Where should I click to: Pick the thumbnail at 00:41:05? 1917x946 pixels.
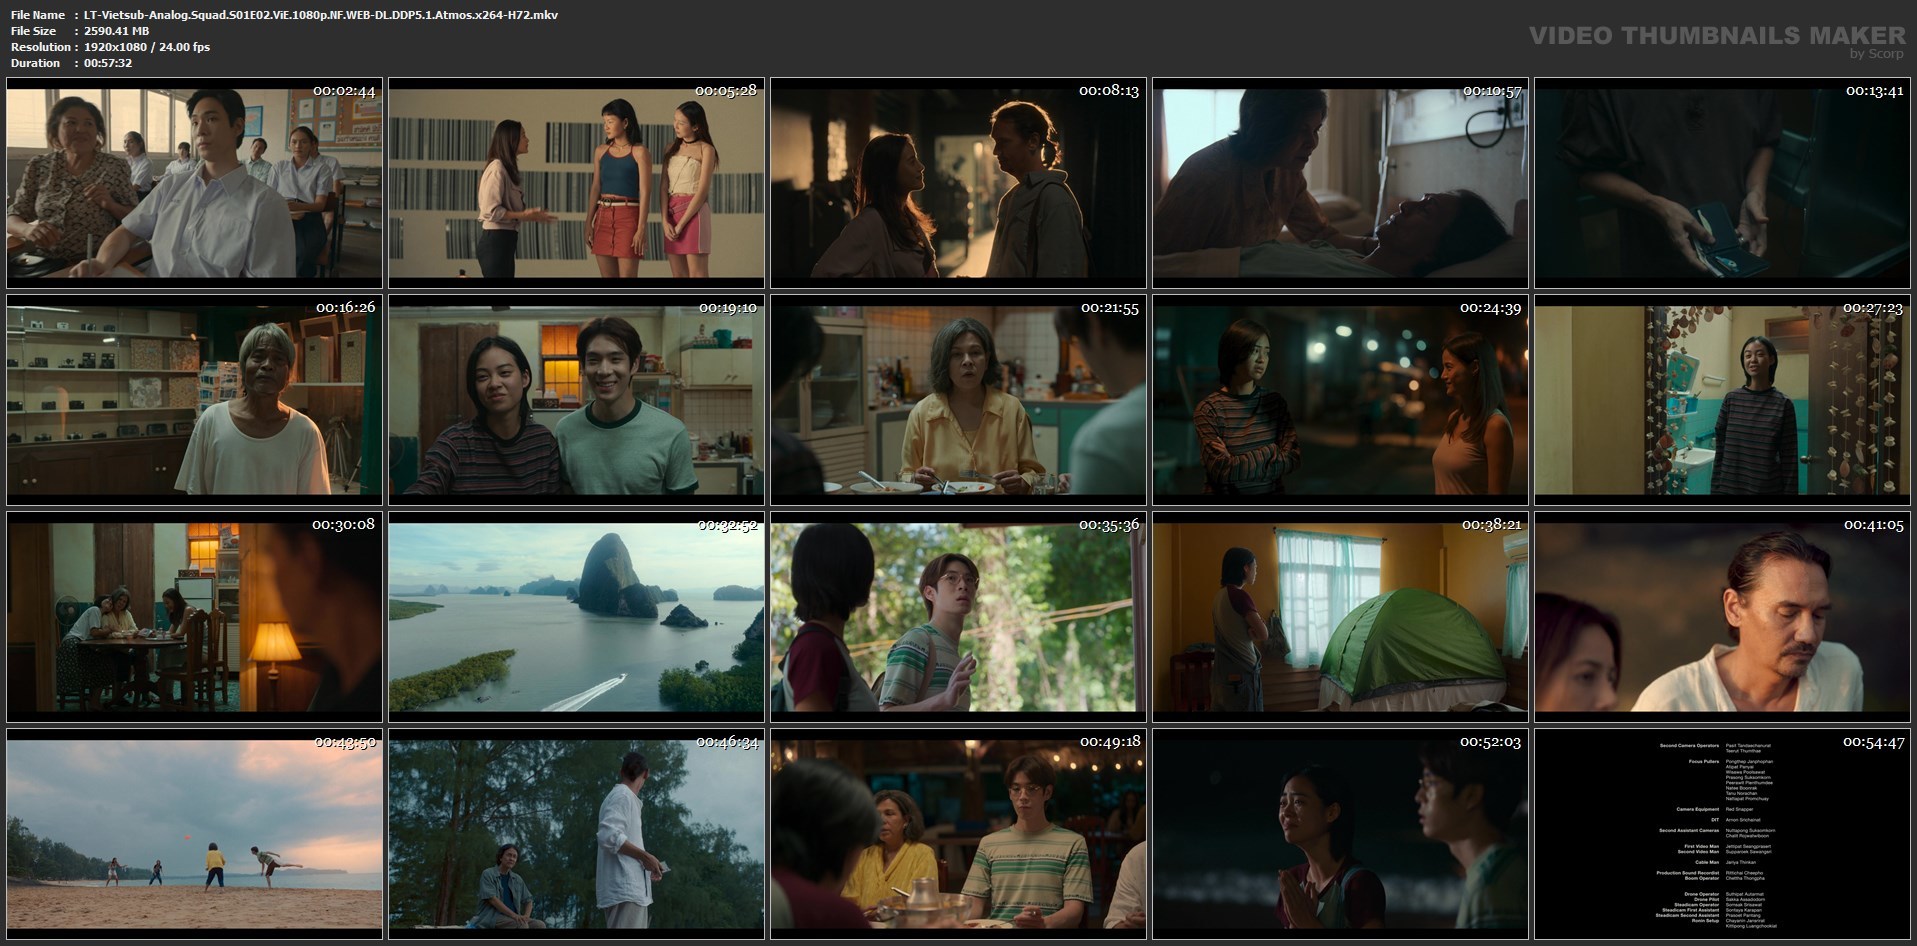pyautogui.click(x=1722, y=617)
